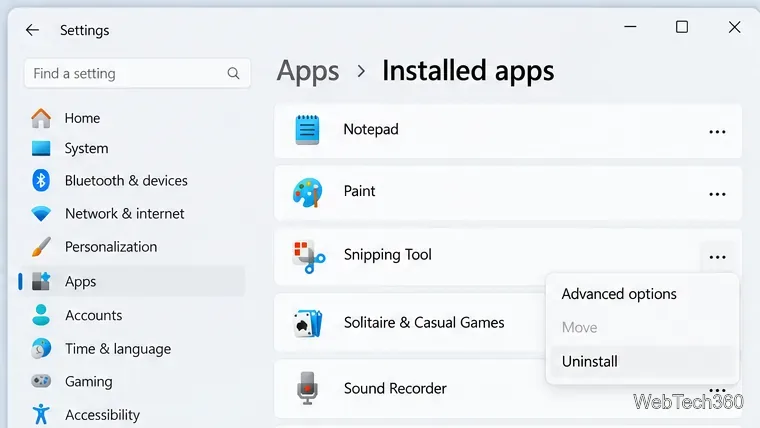Click the Snipping Tool label text

[387, 255]
